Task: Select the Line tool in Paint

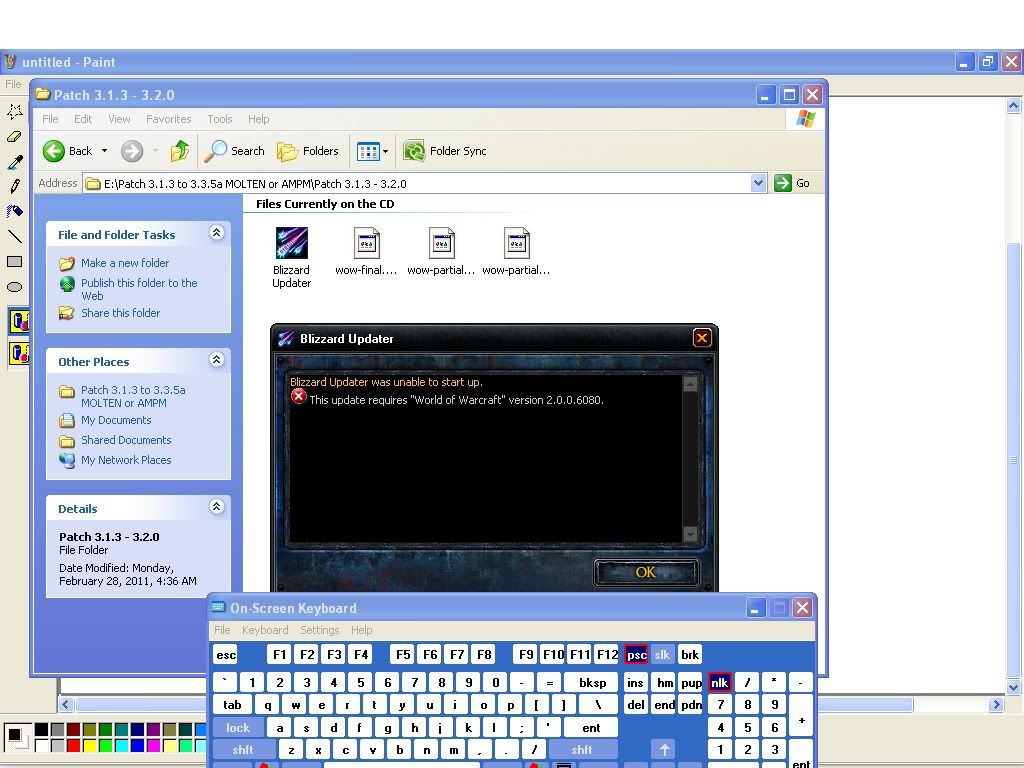Action: (x=14, y=236)
